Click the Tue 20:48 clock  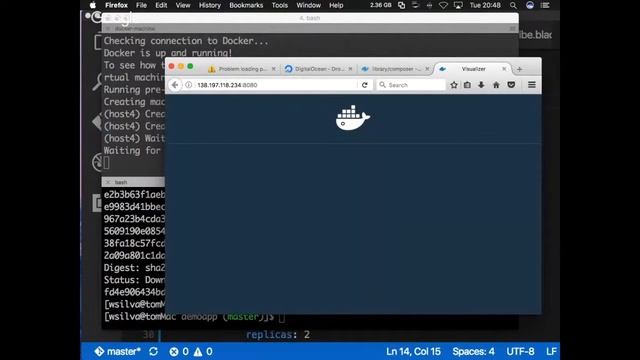coord(485,5)
